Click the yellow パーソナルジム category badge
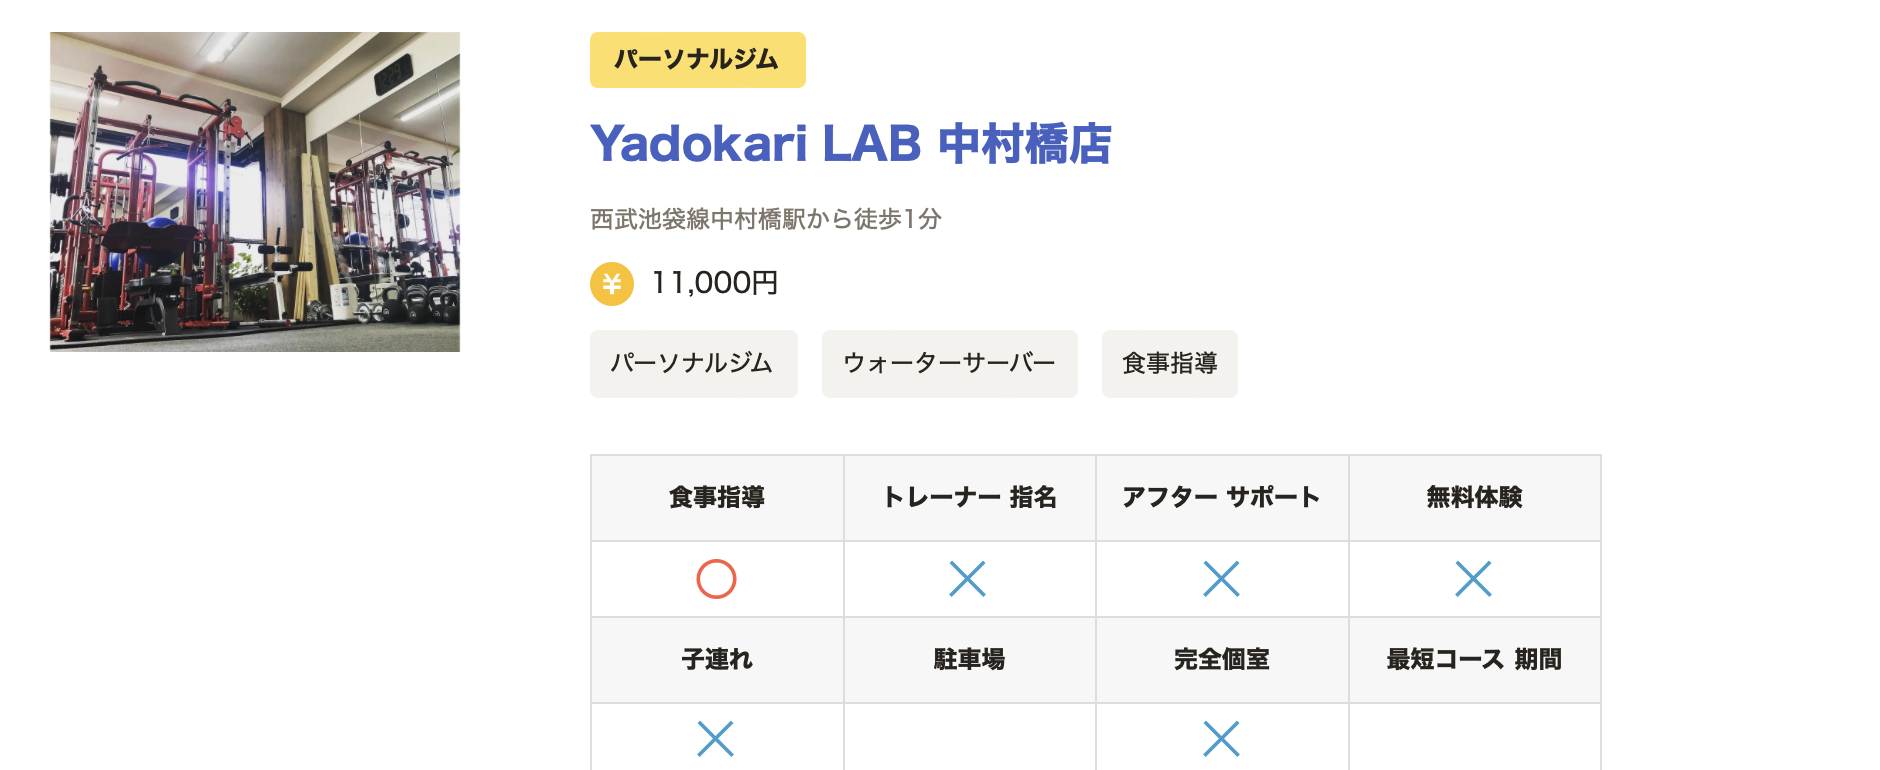1880x770 pixels. tap(698, 60)
